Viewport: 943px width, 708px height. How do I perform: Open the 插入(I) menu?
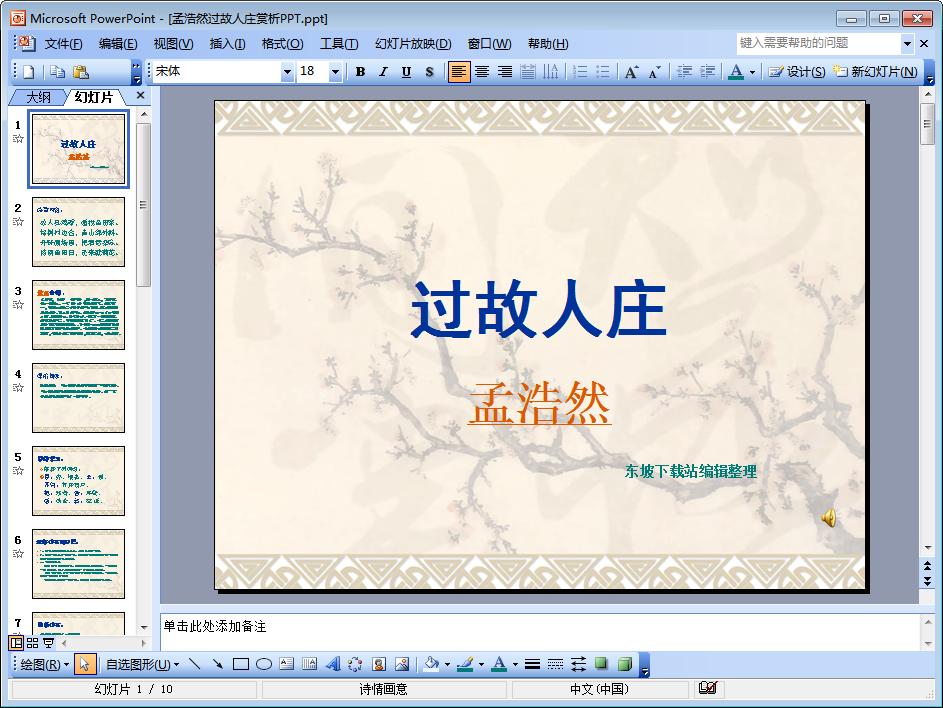[227, 44]
